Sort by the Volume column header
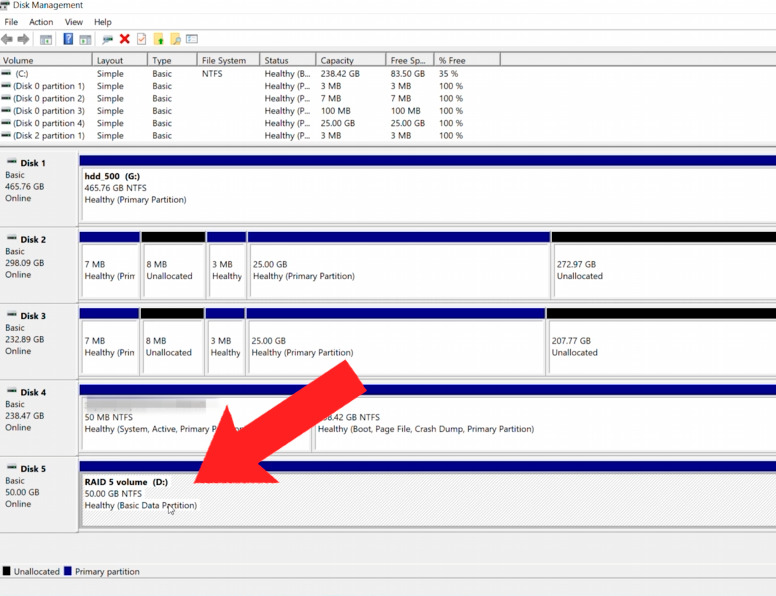The width and height of the screenshot is (776, 596). coord(46,60)
